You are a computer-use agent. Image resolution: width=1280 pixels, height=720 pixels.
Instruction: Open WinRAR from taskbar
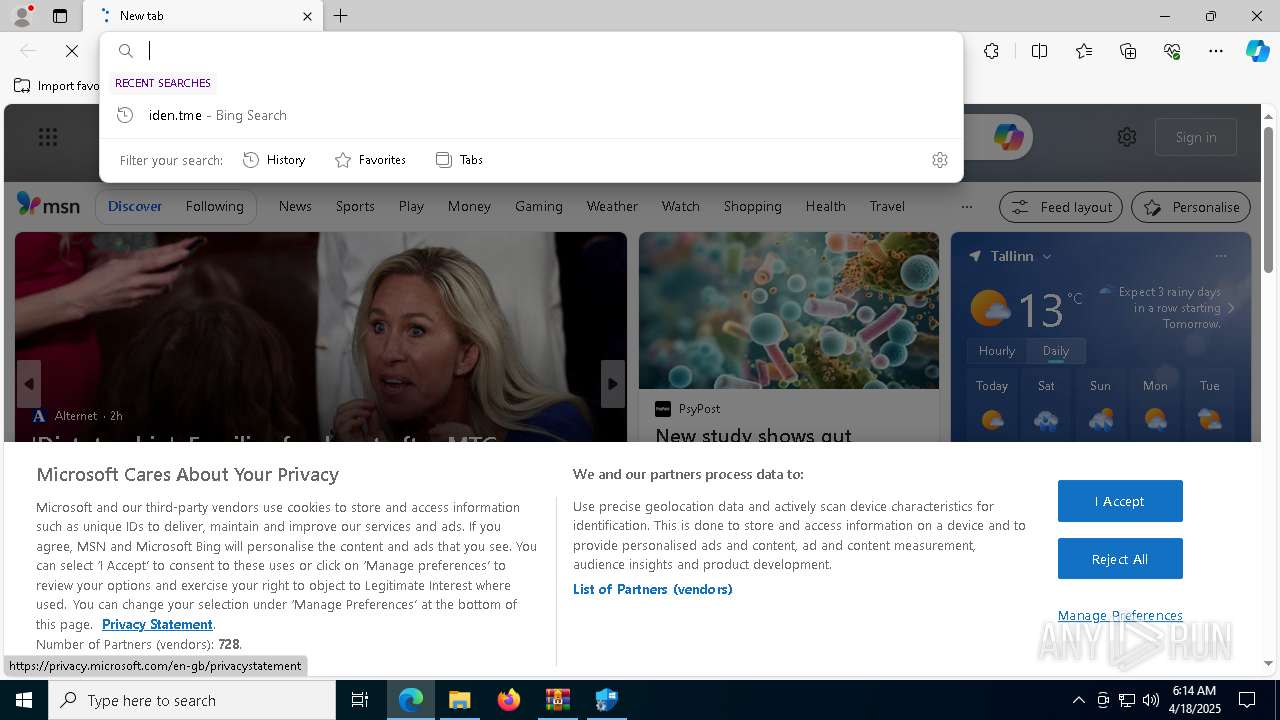[557, 700]
